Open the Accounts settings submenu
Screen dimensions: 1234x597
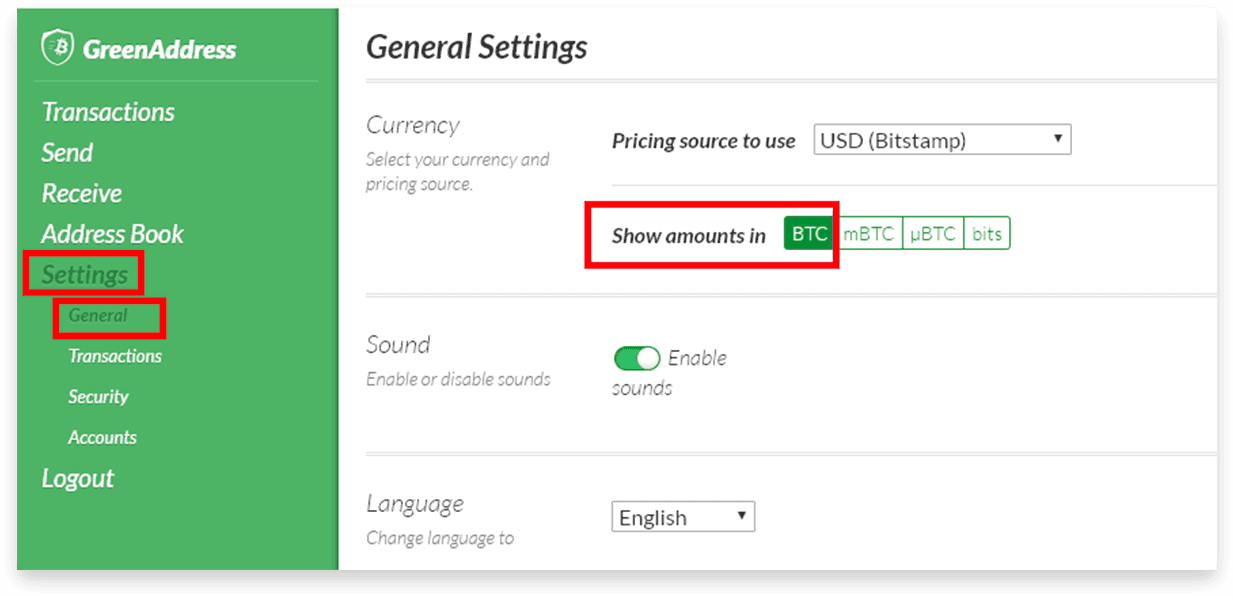(102, 437)
